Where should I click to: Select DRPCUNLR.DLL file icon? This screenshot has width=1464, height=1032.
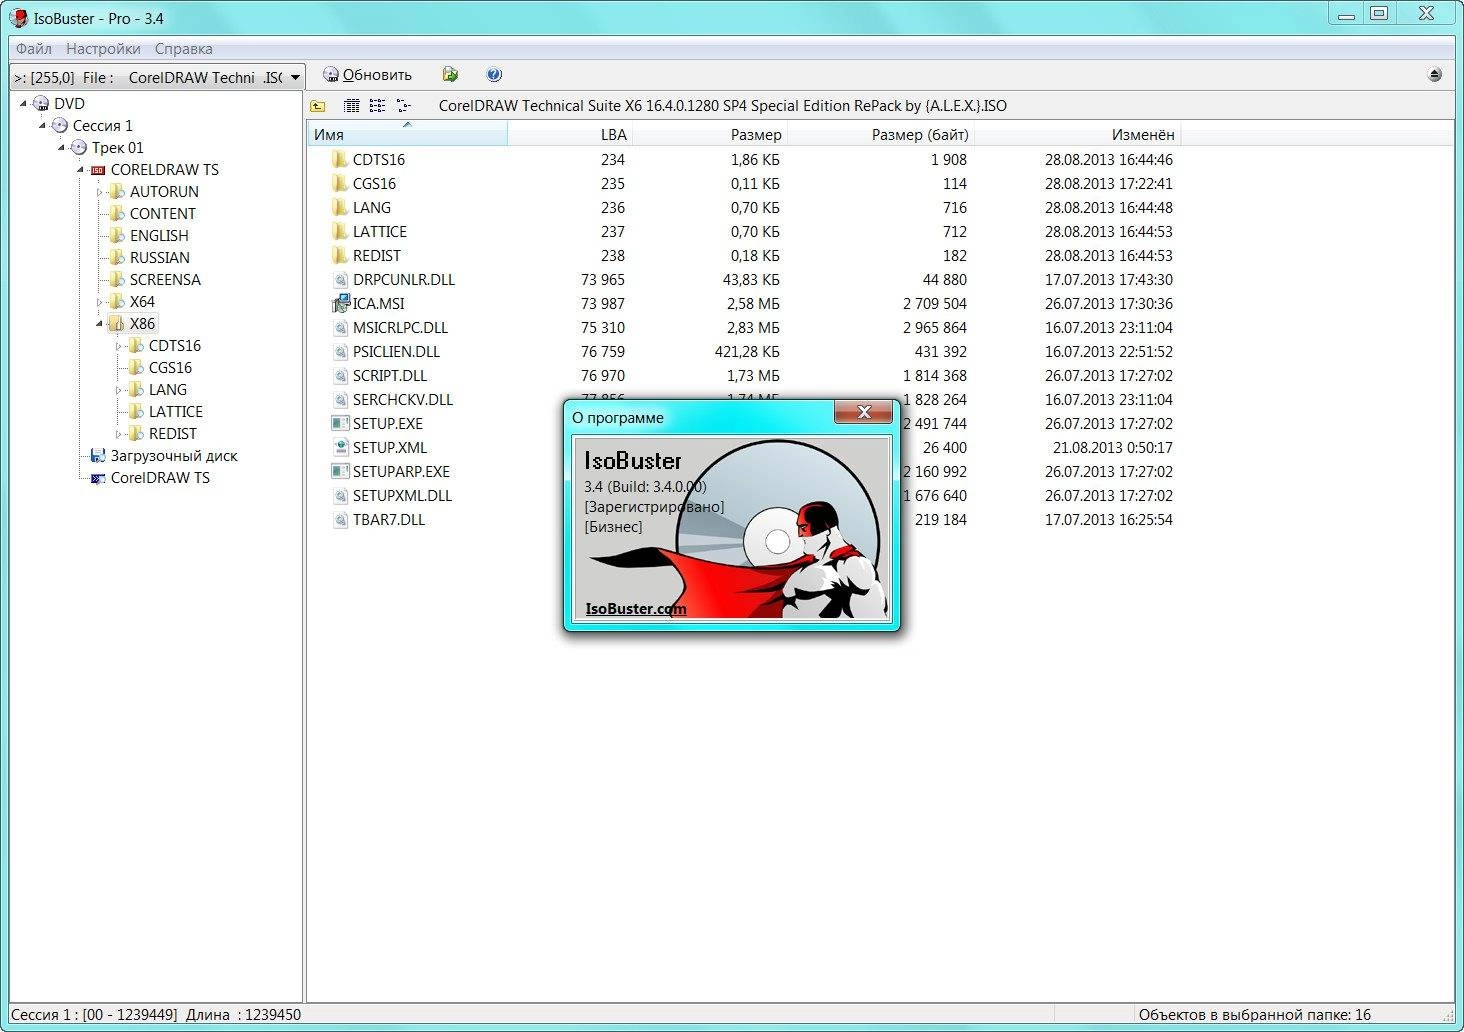340,279
